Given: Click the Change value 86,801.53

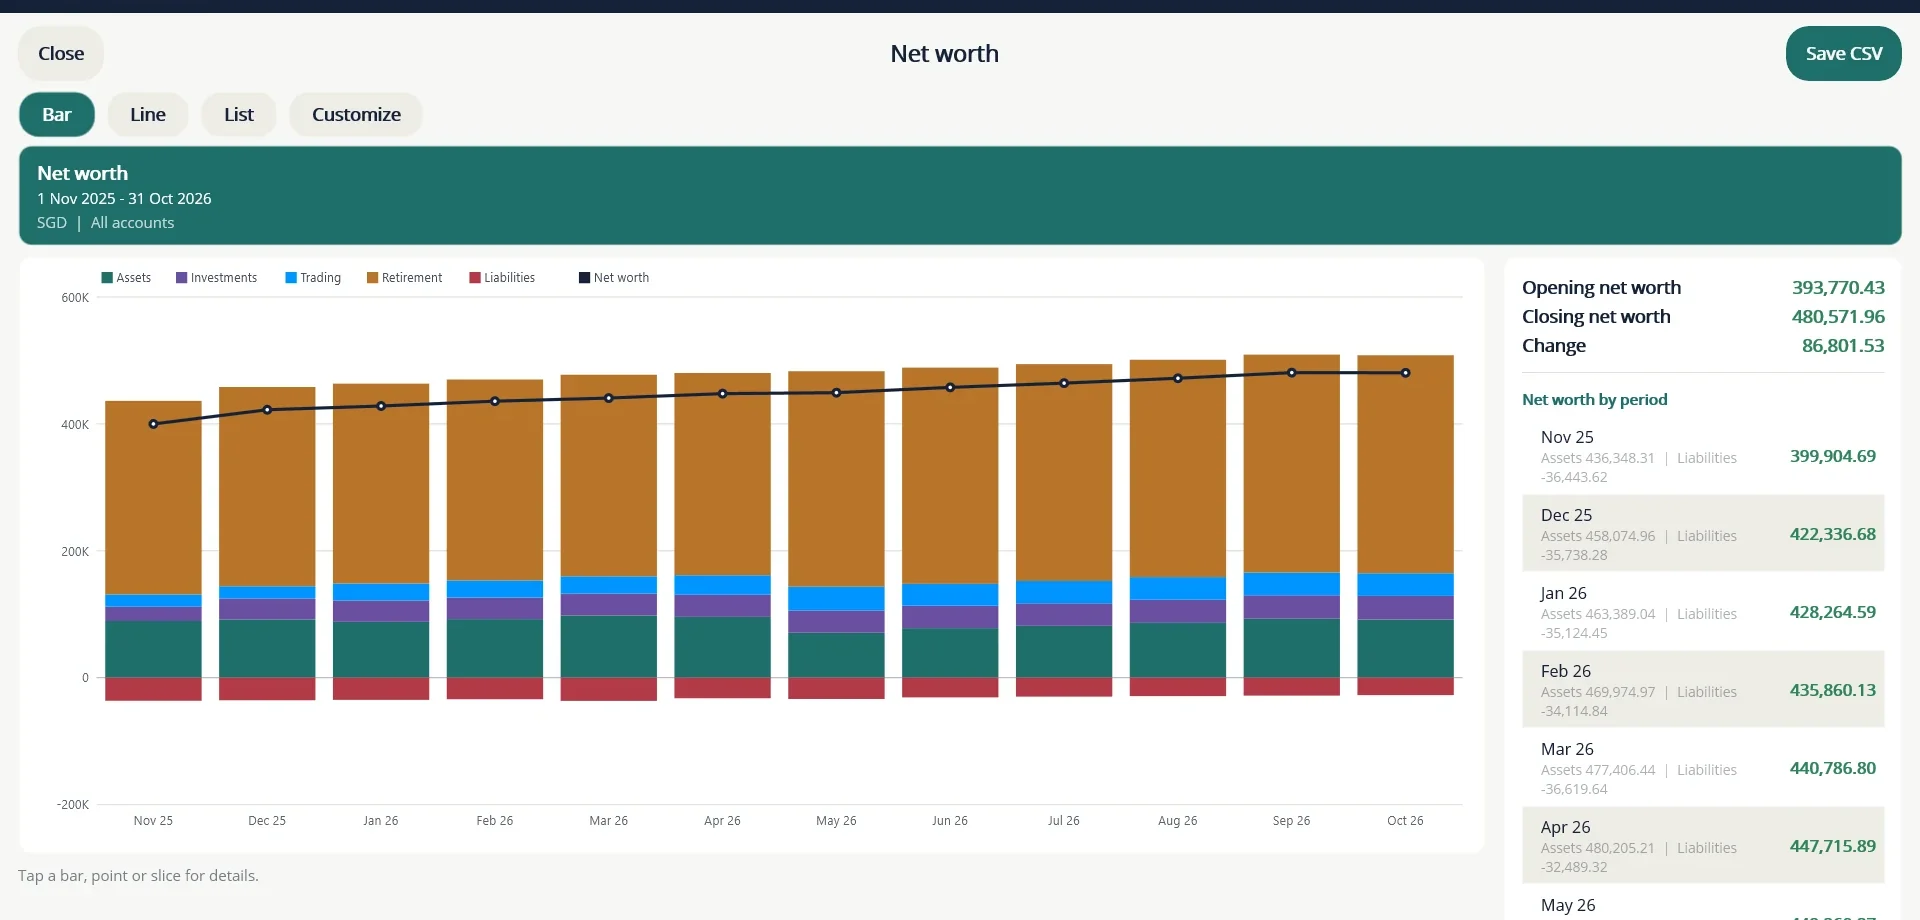Looking at the screenshot, I should (x=1843, y=346).
